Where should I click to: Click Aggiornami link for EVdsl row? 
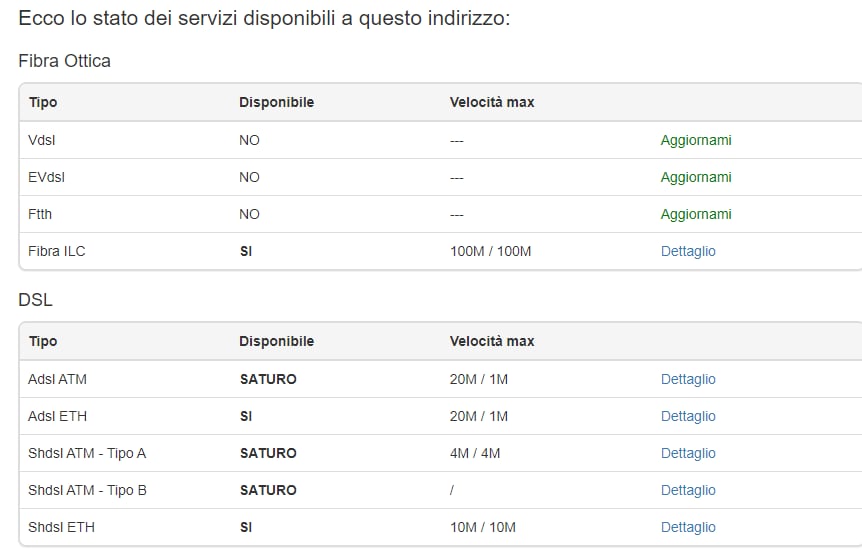[x=696, y=177]
